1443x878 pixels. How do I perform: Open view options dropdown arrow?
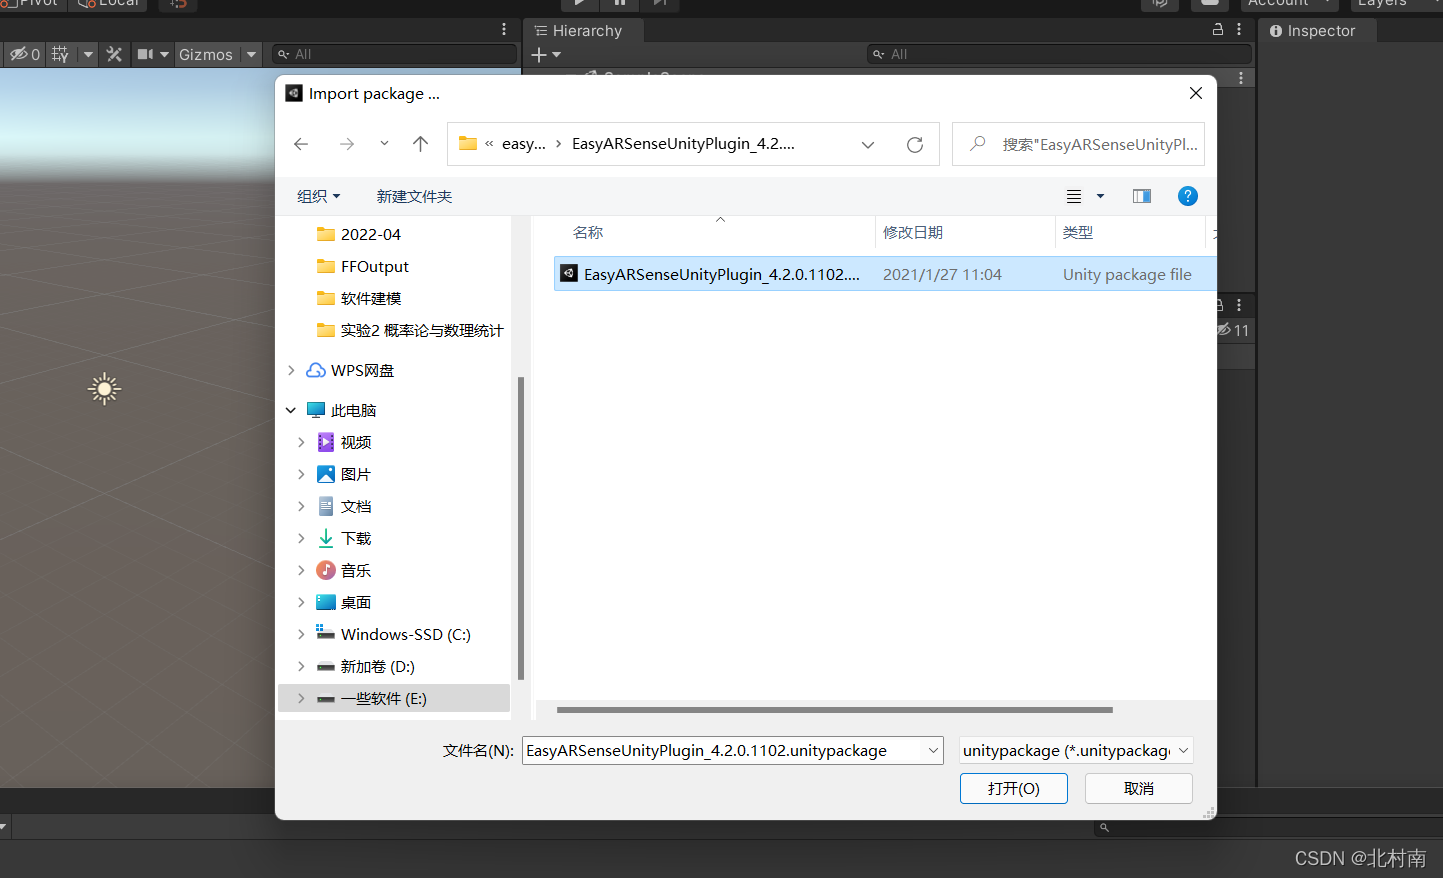pos(1100,196)
